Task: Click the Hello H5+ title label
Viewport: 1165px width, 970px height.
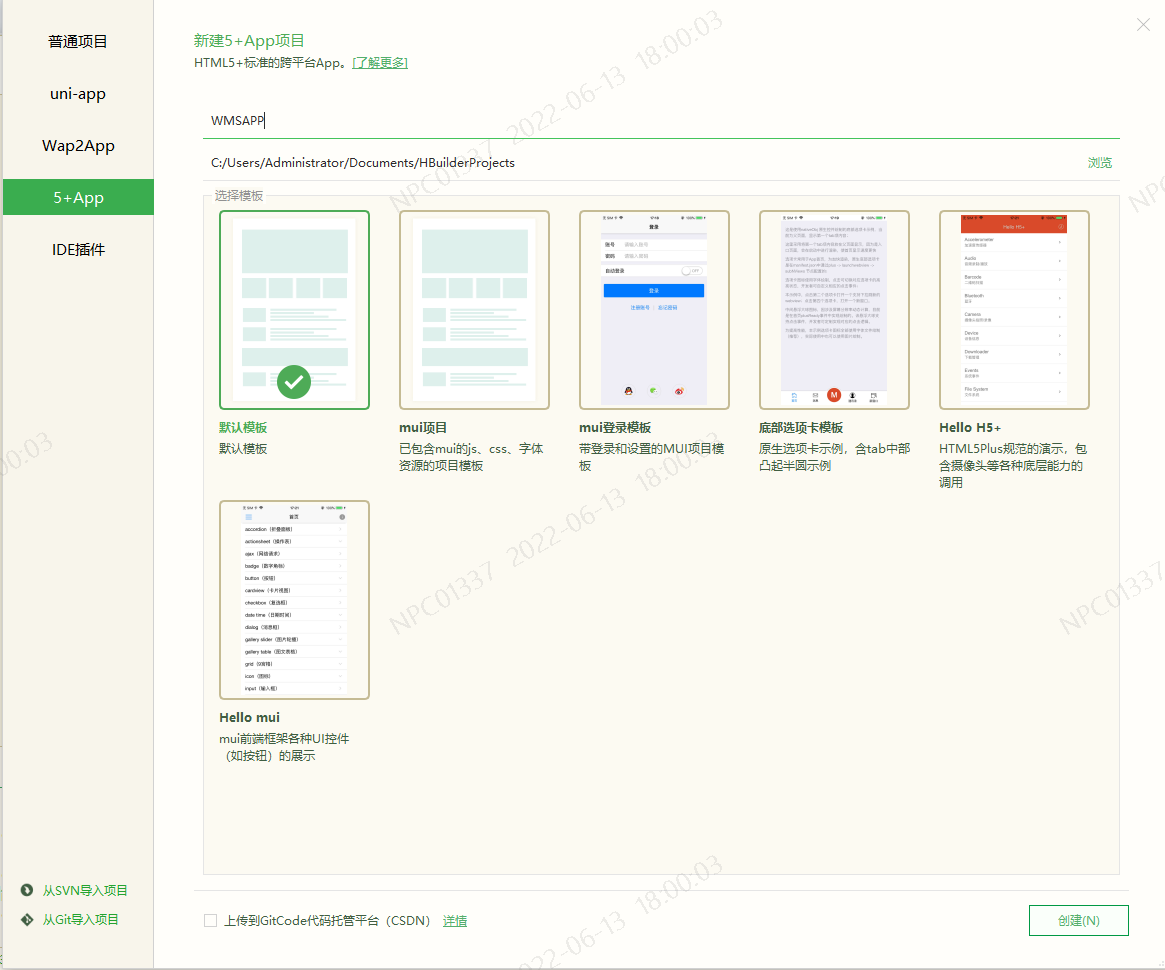Action: (x=970, y=428)
